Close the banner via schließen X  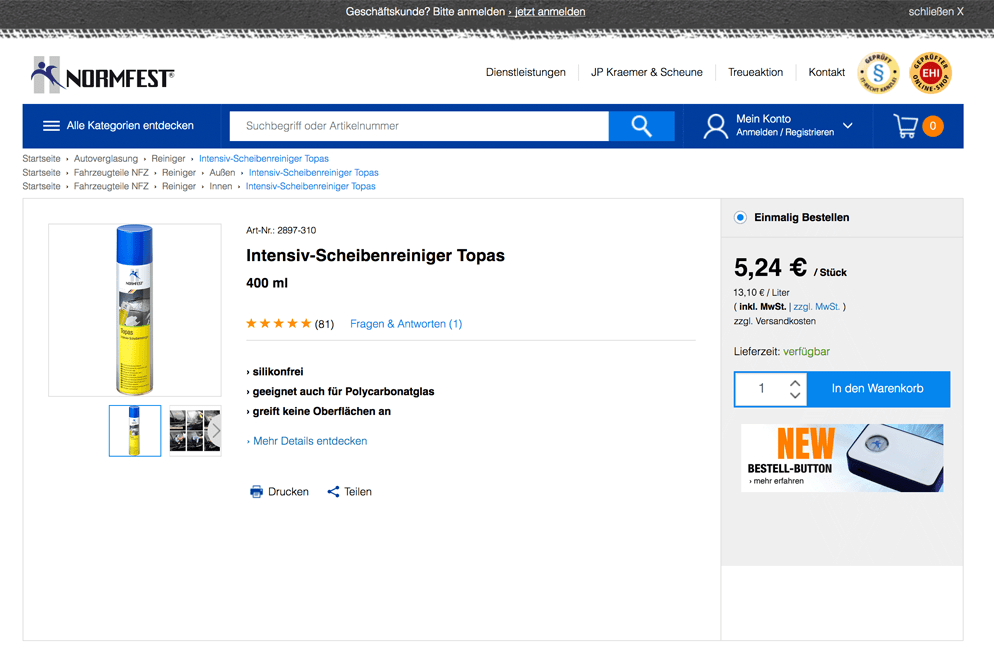click(x=936, y=11)
